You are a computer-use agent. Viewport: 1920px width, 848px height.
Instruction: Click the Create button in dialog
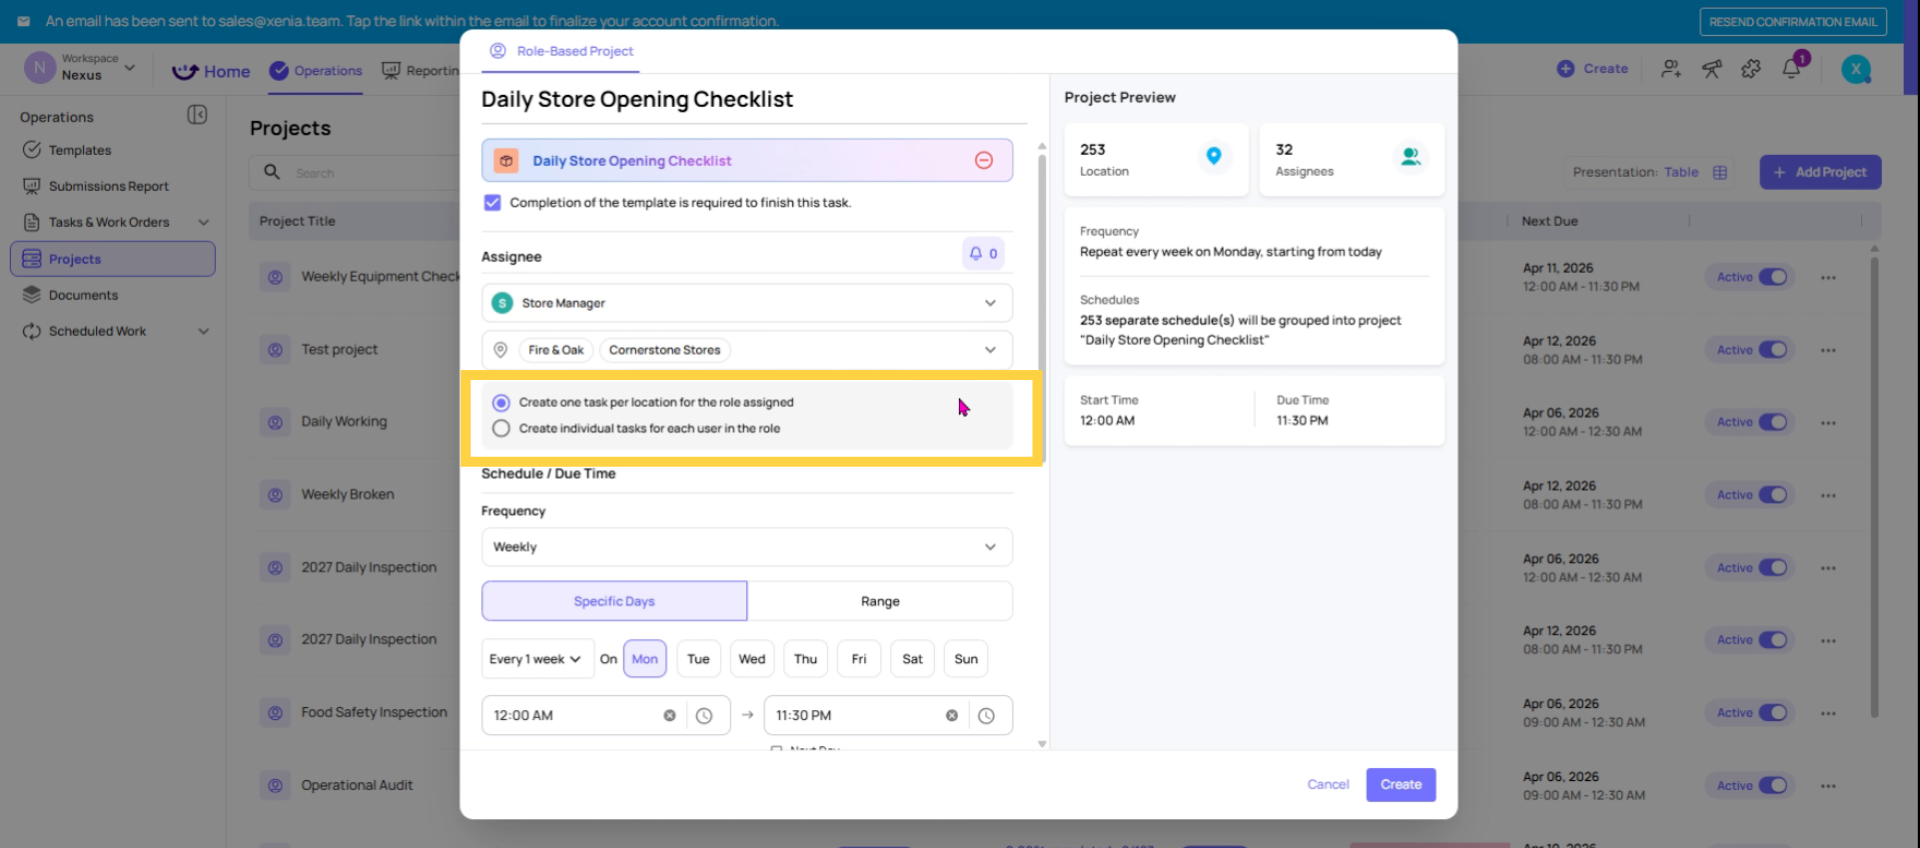coord(1400,785)
